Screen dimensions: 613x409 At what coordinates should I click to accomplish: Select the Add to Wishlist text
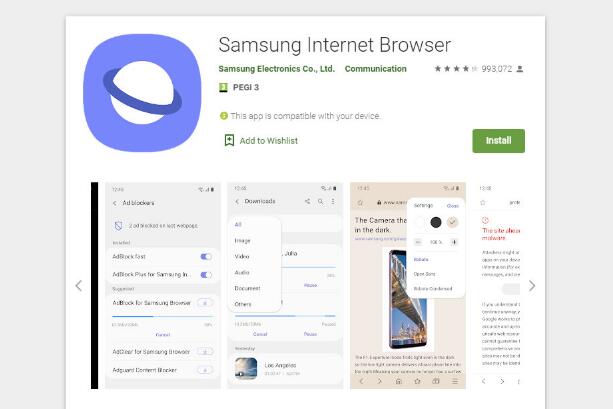pos(269,141)
